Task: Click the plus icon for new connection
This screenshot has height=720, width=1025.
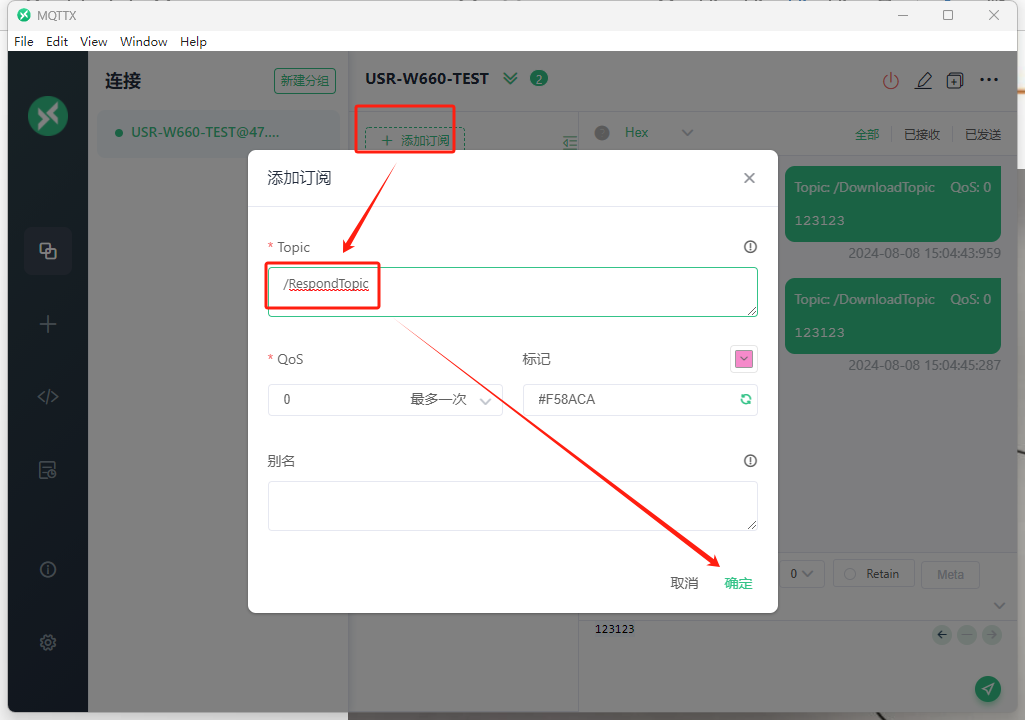Action: coord(48,324)
